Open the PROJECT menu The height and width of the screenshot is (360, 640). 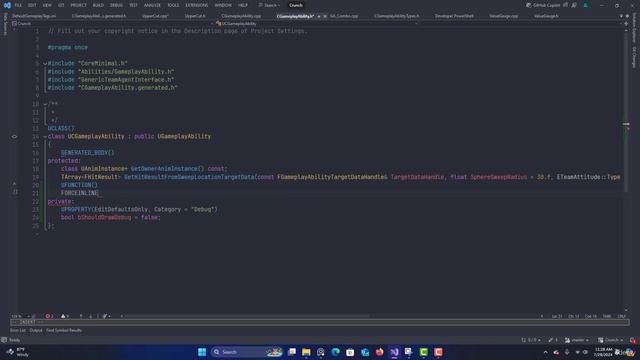point(78,5)
